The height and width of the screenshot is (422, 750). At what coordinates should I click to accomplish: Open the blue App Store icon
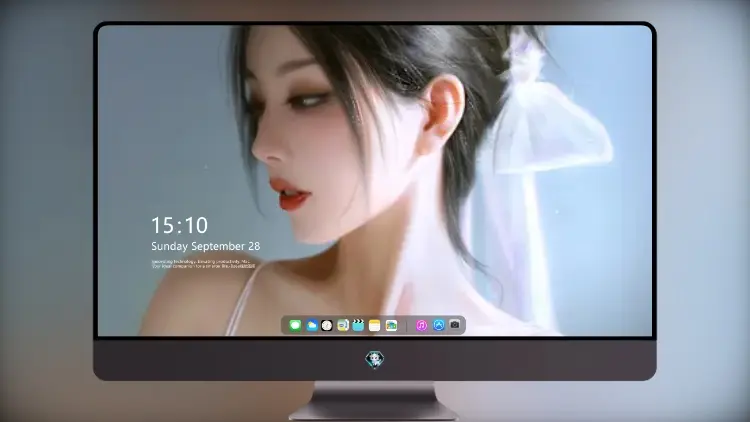[439, 325]
